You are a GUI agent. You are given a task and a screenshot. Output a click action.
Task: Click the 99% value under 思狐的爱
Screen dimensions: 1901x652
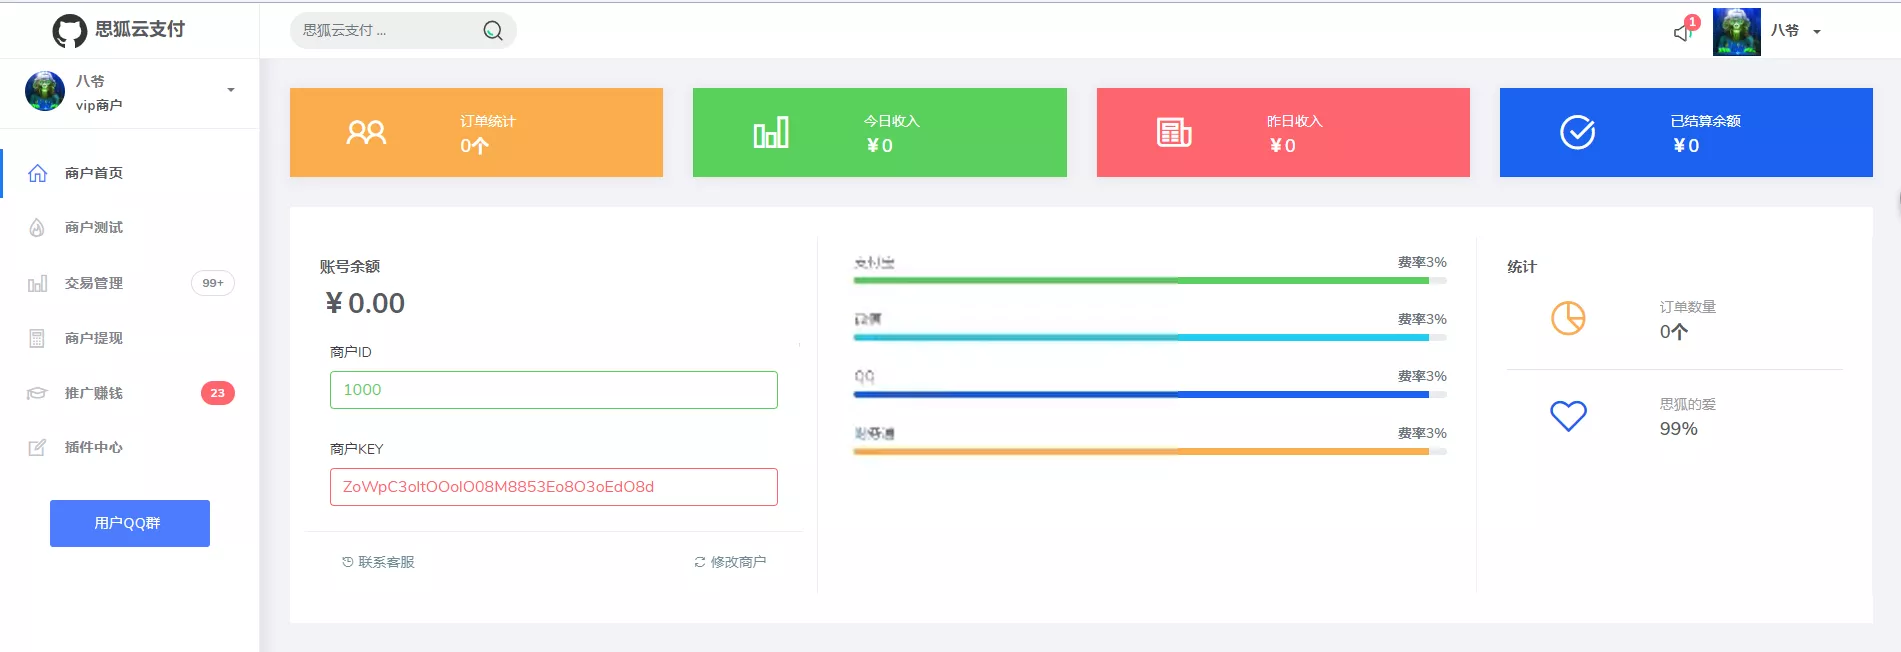[1679, 429]
